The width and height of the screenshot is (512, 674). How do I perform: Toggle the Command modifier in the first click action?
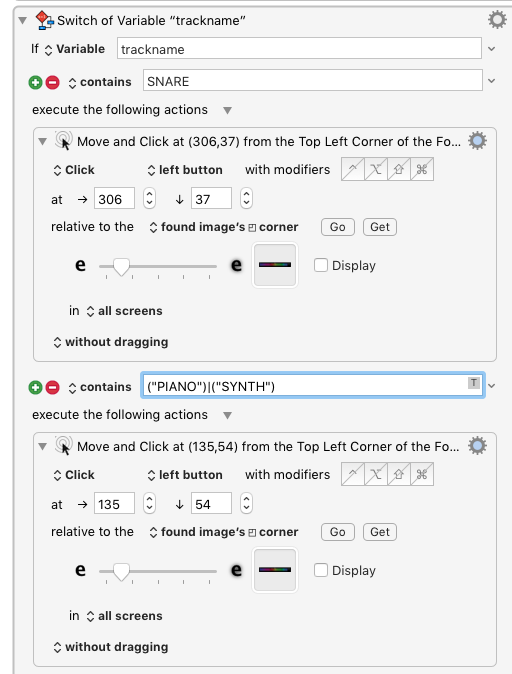tap(422, 169)
